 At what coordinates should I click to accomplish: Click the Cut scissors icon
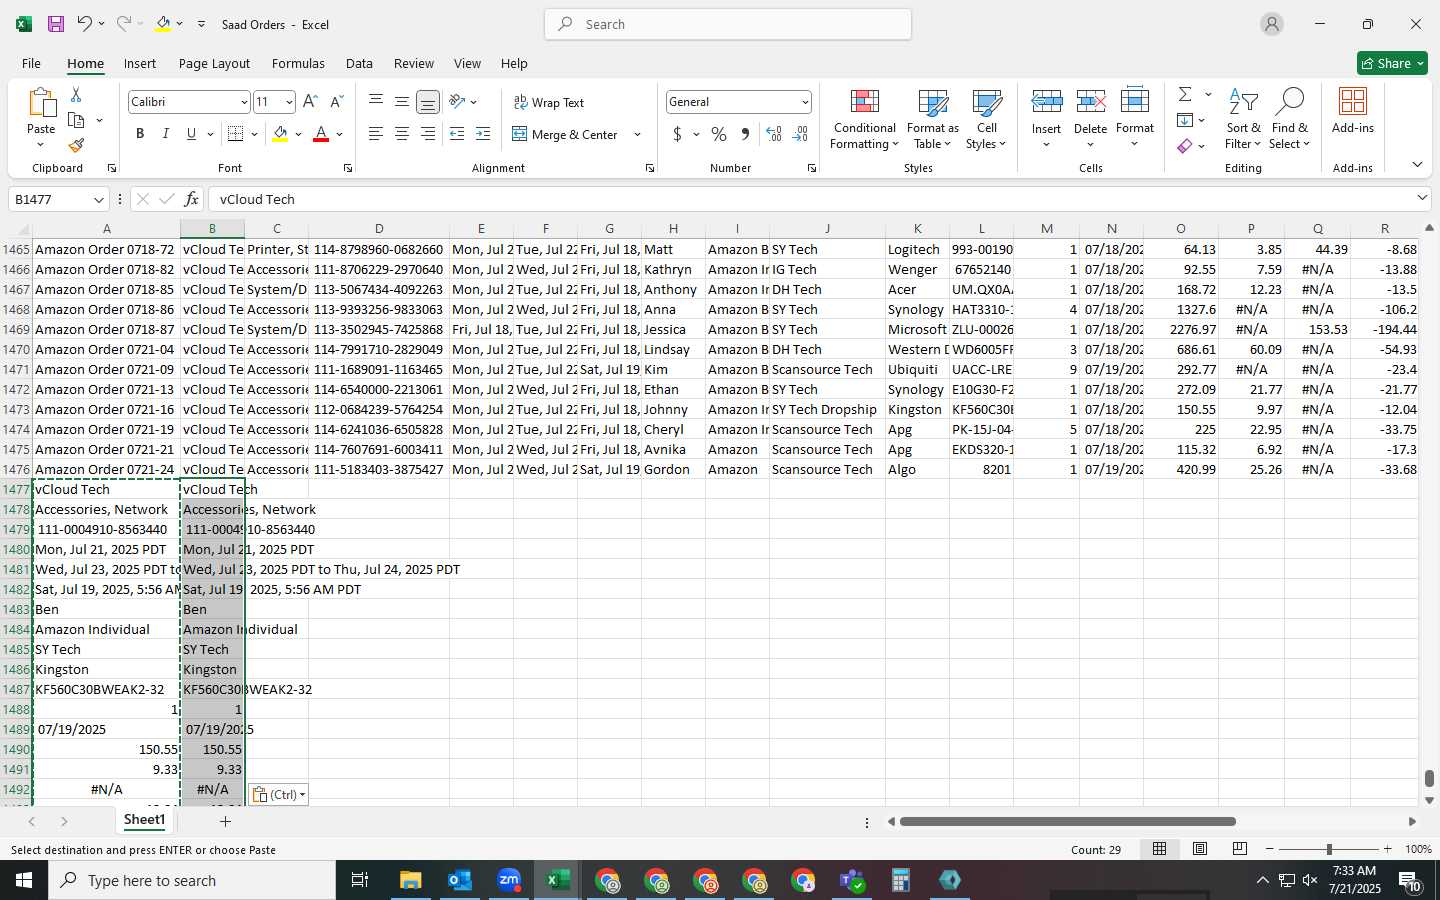click(x=76, y=94)
